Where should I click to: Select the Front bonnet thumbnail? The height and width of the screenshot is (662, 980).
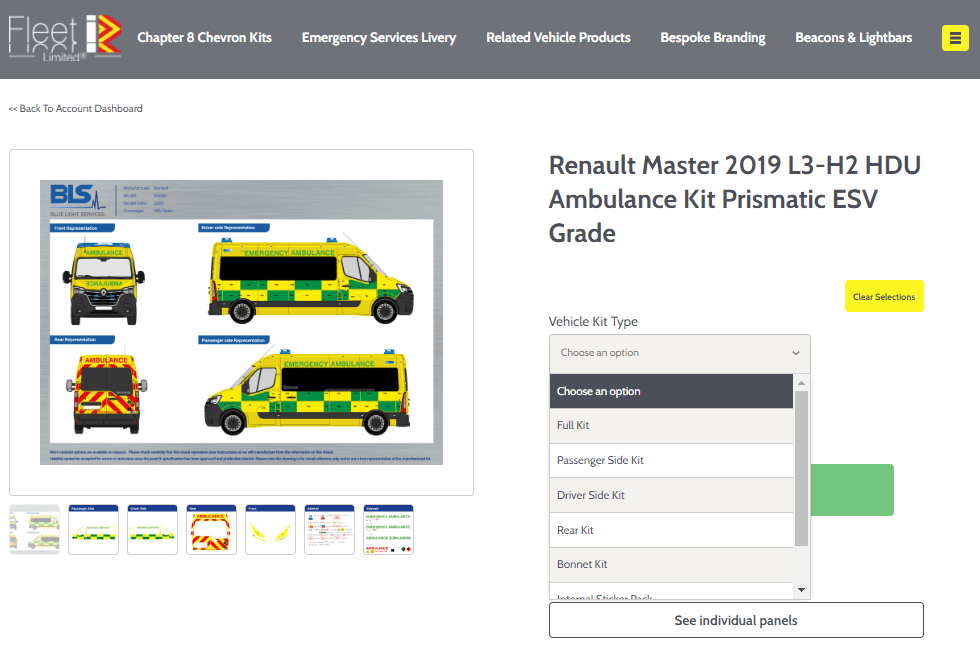[x=271, y=529]
